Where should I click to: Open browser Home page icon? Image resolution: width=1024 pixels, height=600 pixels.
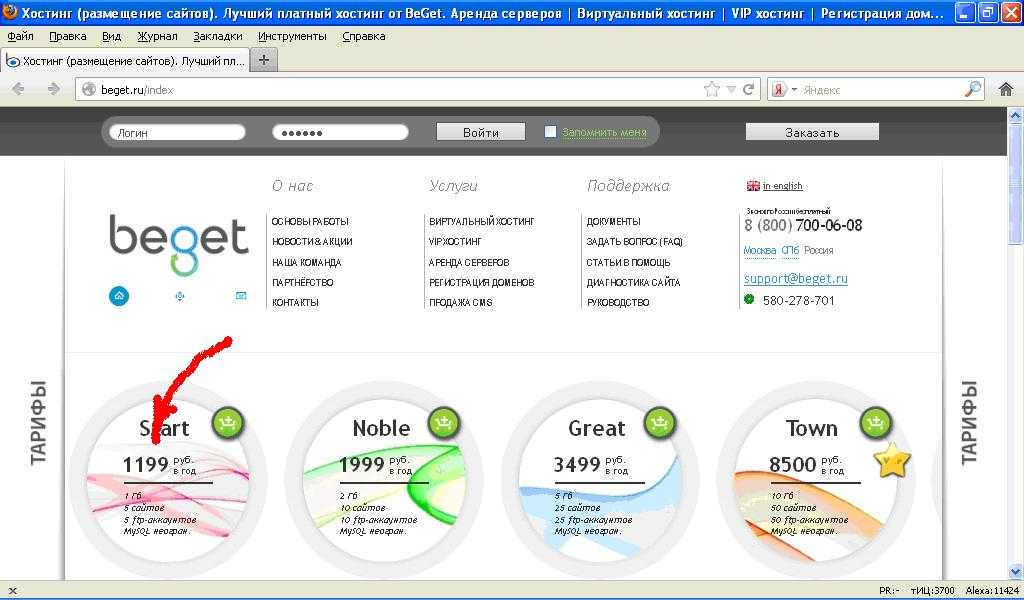coord(1006,89)
